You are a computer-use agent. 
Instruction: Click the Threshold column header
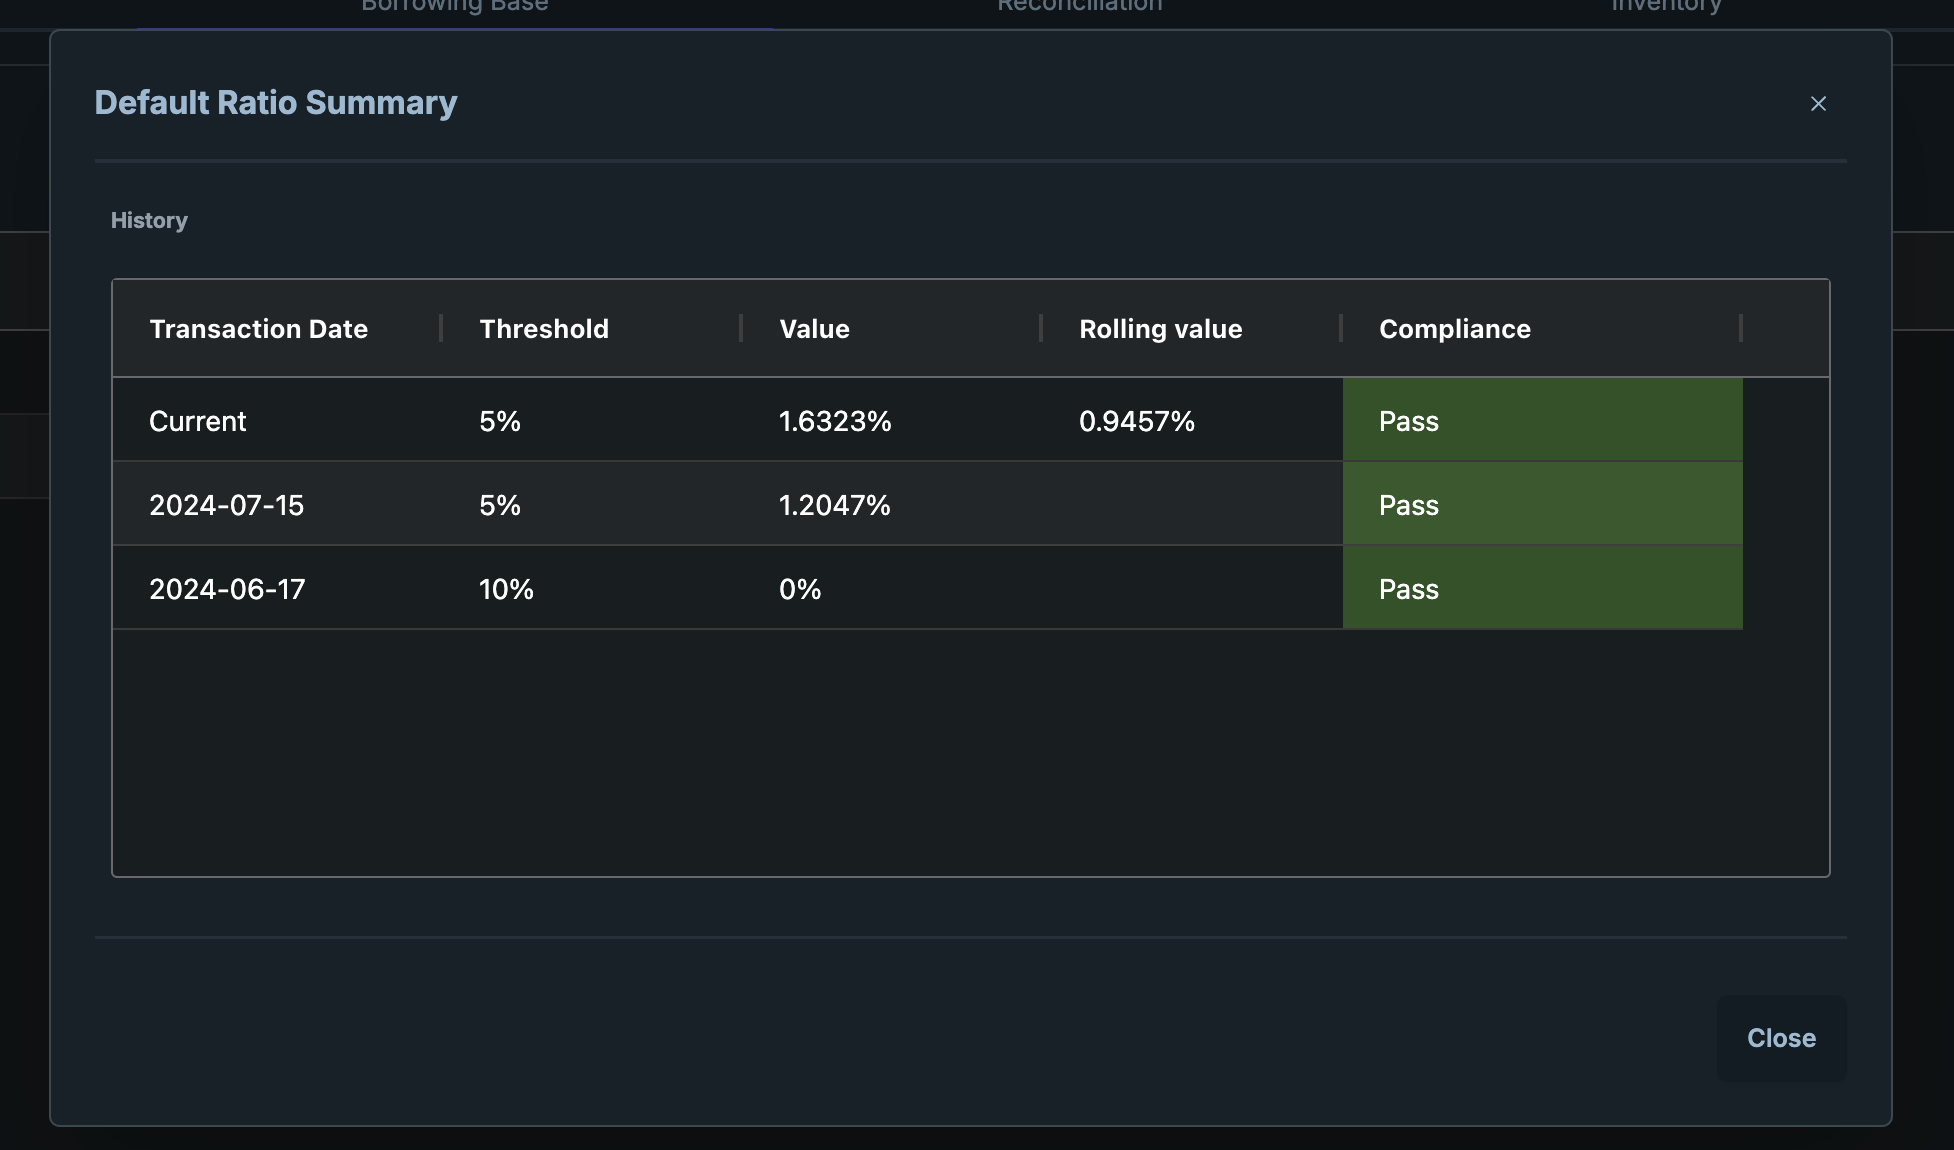(x=544, y=329)
